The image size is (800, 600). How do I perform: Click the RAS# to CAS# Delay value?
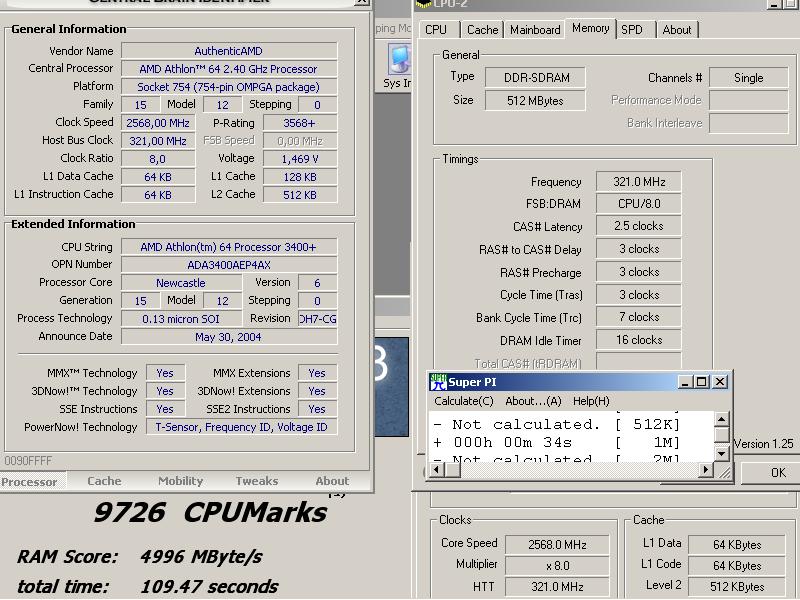[639, 249]
